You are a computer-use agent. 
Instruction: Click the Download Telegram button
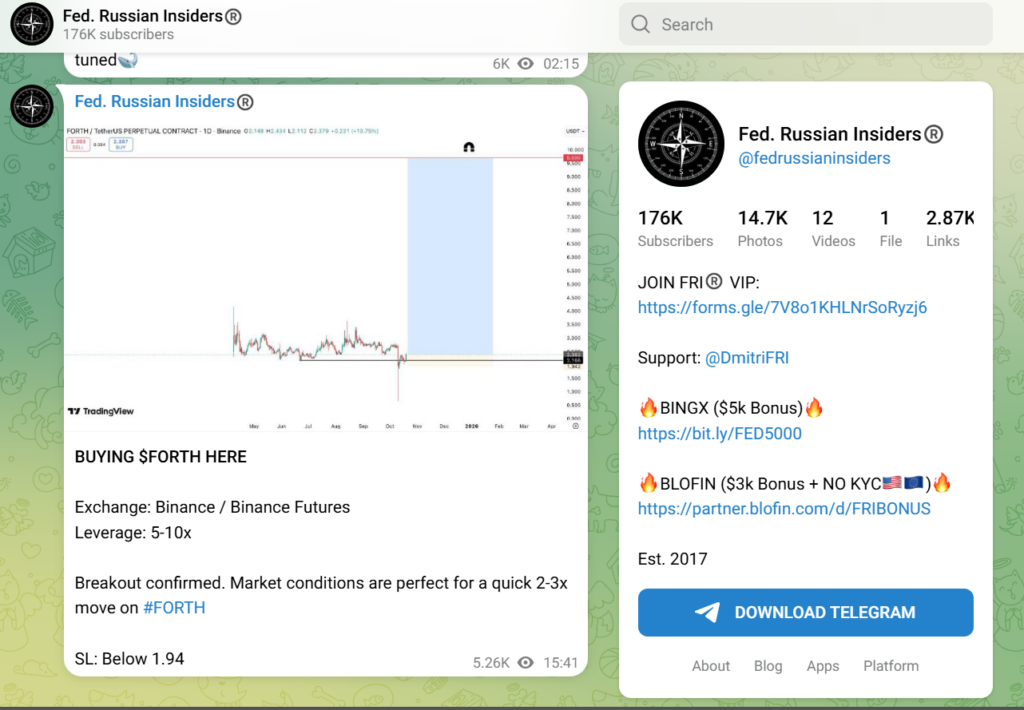(805, 613)
